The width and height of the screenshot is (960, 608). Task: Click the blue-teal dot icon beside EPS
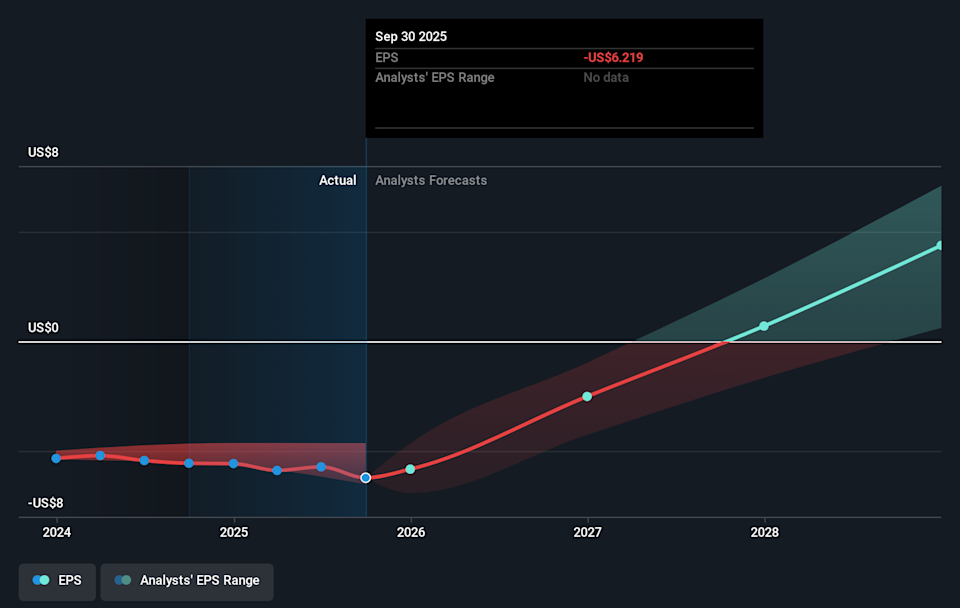[x=41, y=581]
